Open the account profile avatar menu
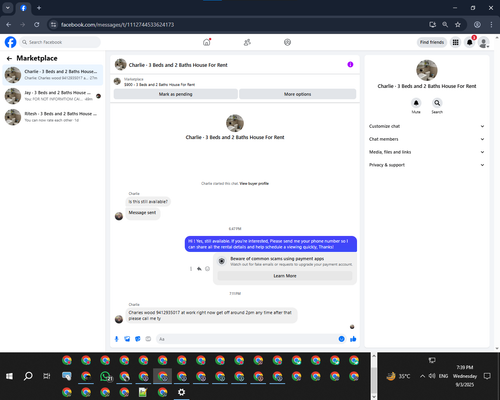The height and width of the screenshot is (400, 500). 484,42
